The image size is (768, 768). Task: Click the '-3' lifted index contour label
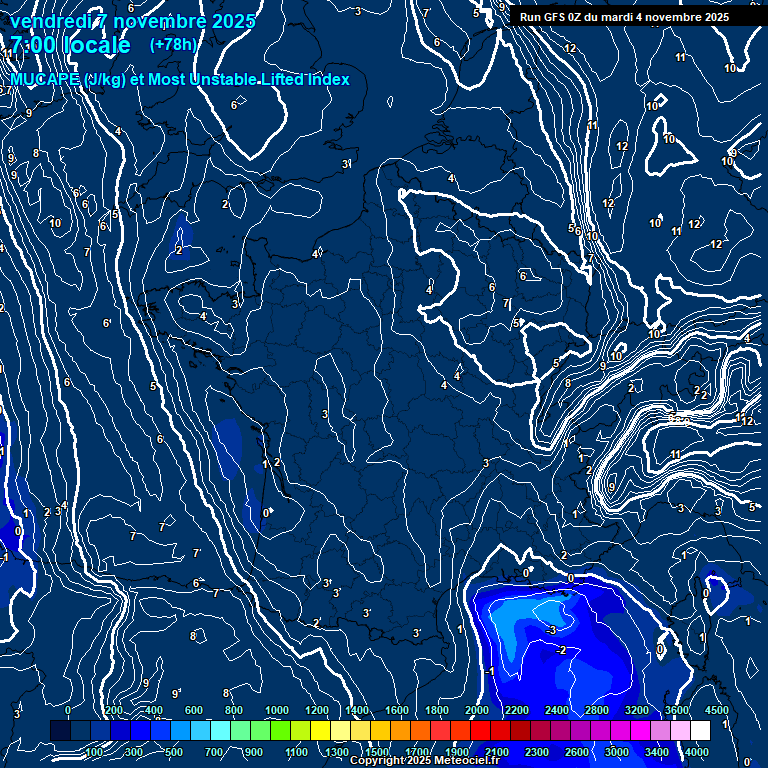tap(551, 630)
